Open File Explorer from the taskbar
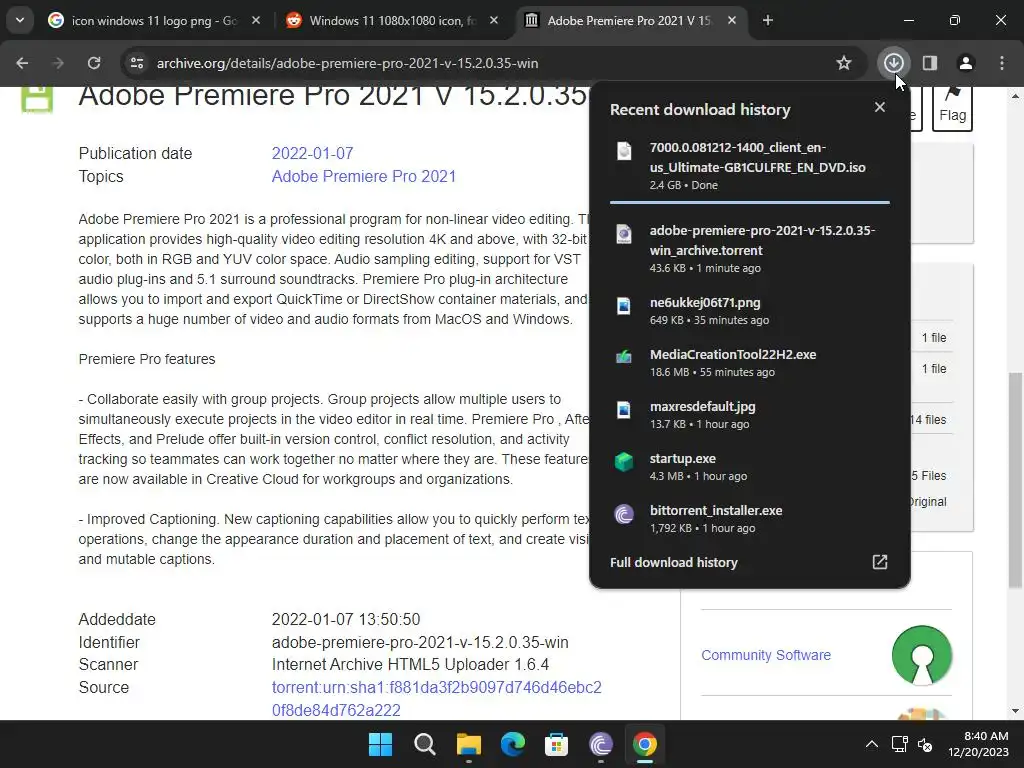1024x768 pixels. click(468, 744)
